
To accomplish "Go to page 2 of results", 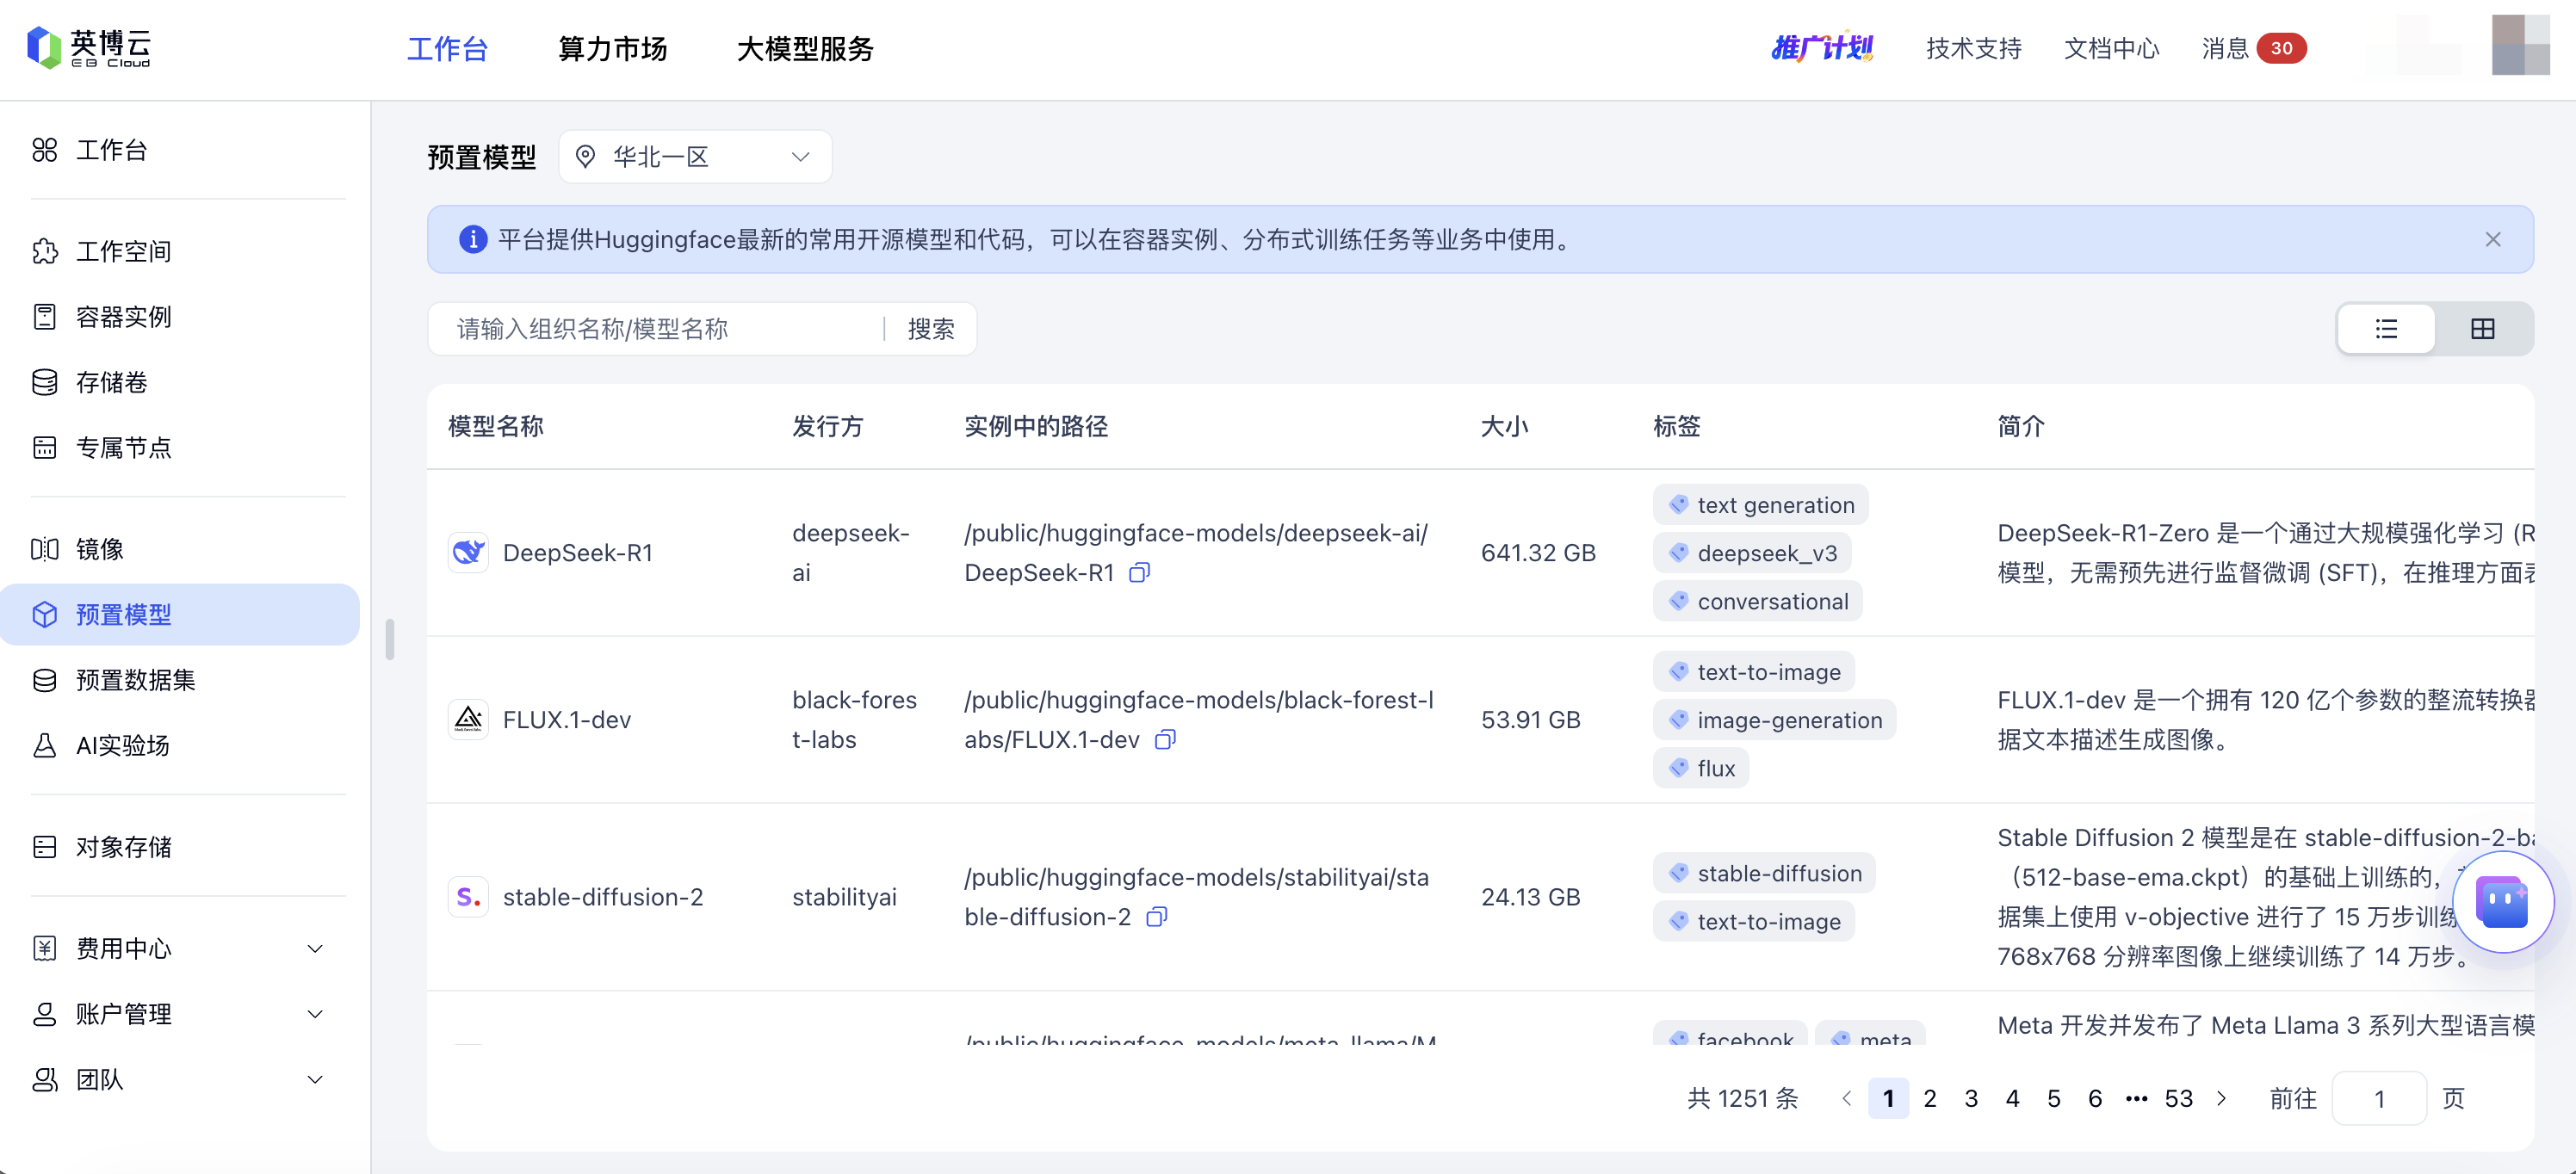I will coord(1930,1098).
